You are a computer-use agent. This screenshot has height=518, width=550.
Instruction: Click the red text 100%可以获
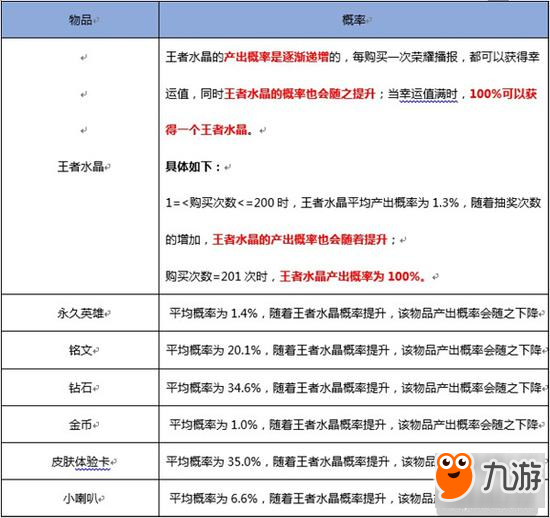coord(503,94)
